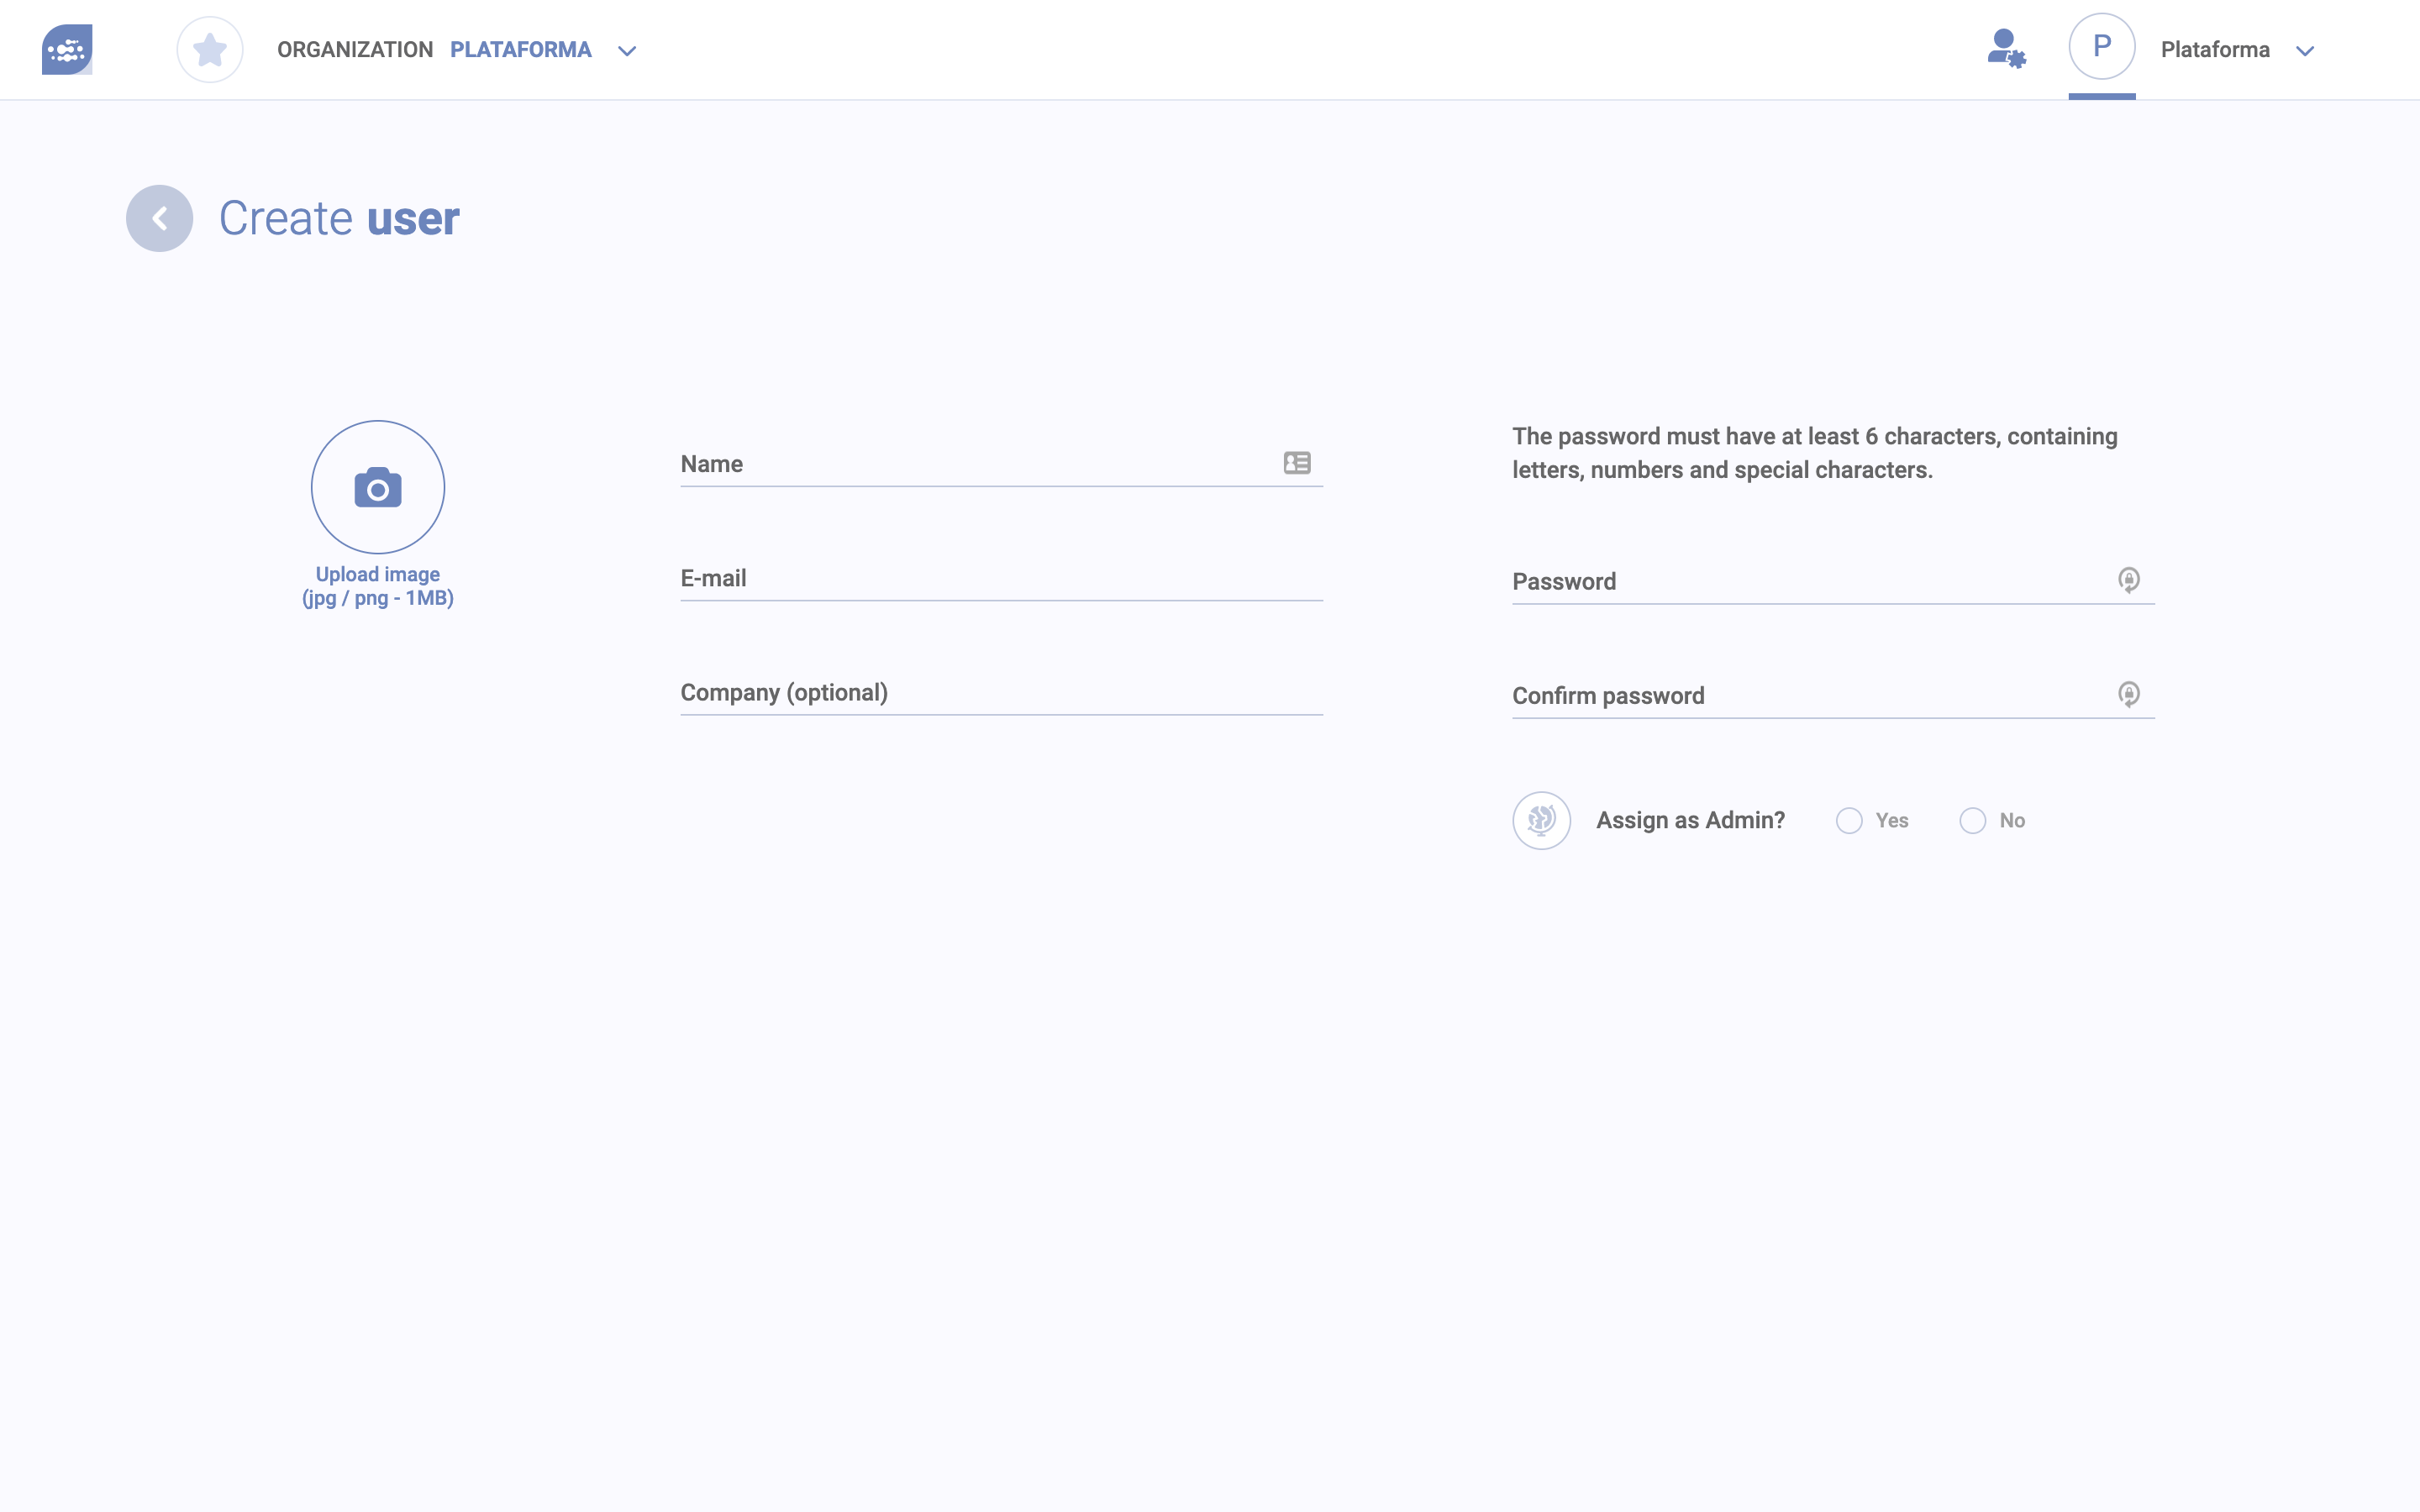Click the camera upload image circle
The image size is (2420, 1512).
pyautogui.click(x=378, y=487)
